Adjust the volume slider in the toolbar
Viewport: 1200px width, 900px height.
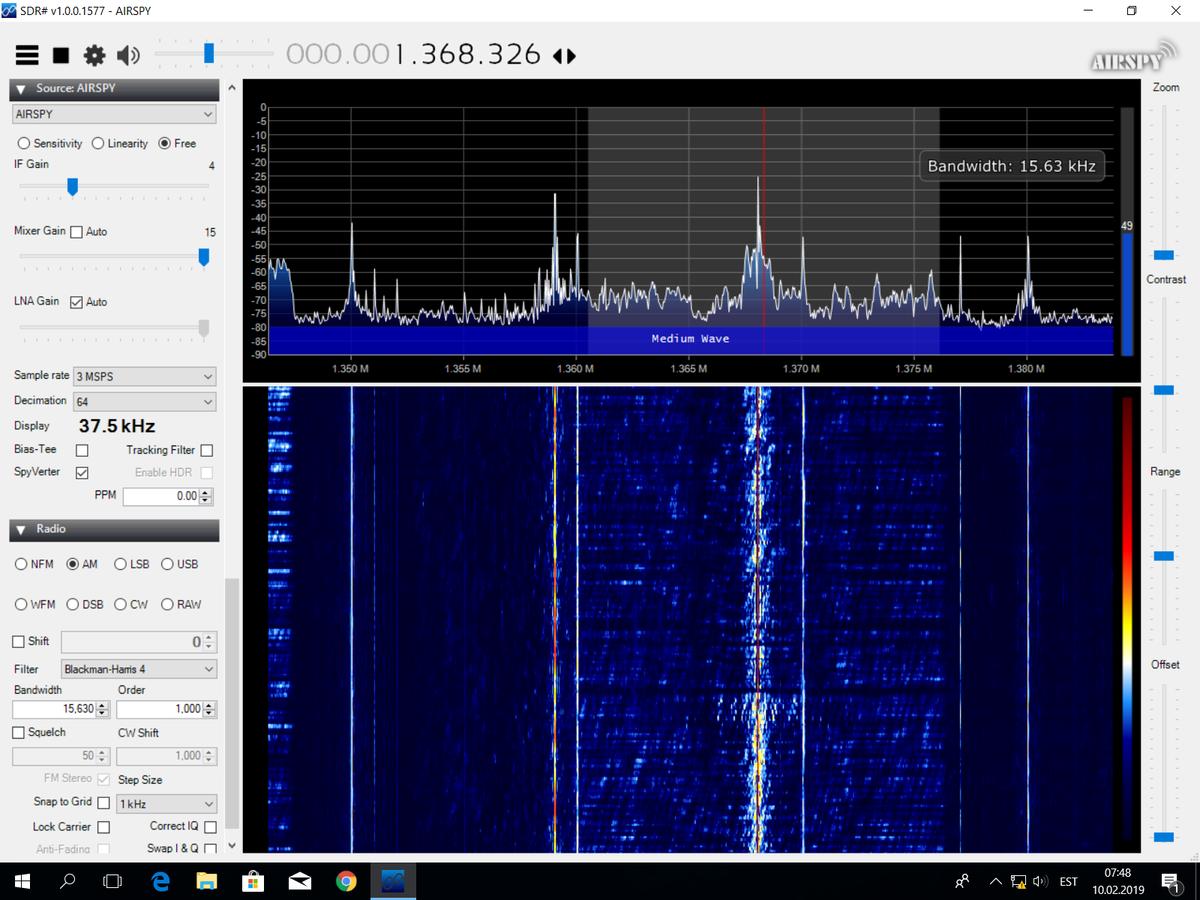(x=209, y=52)
